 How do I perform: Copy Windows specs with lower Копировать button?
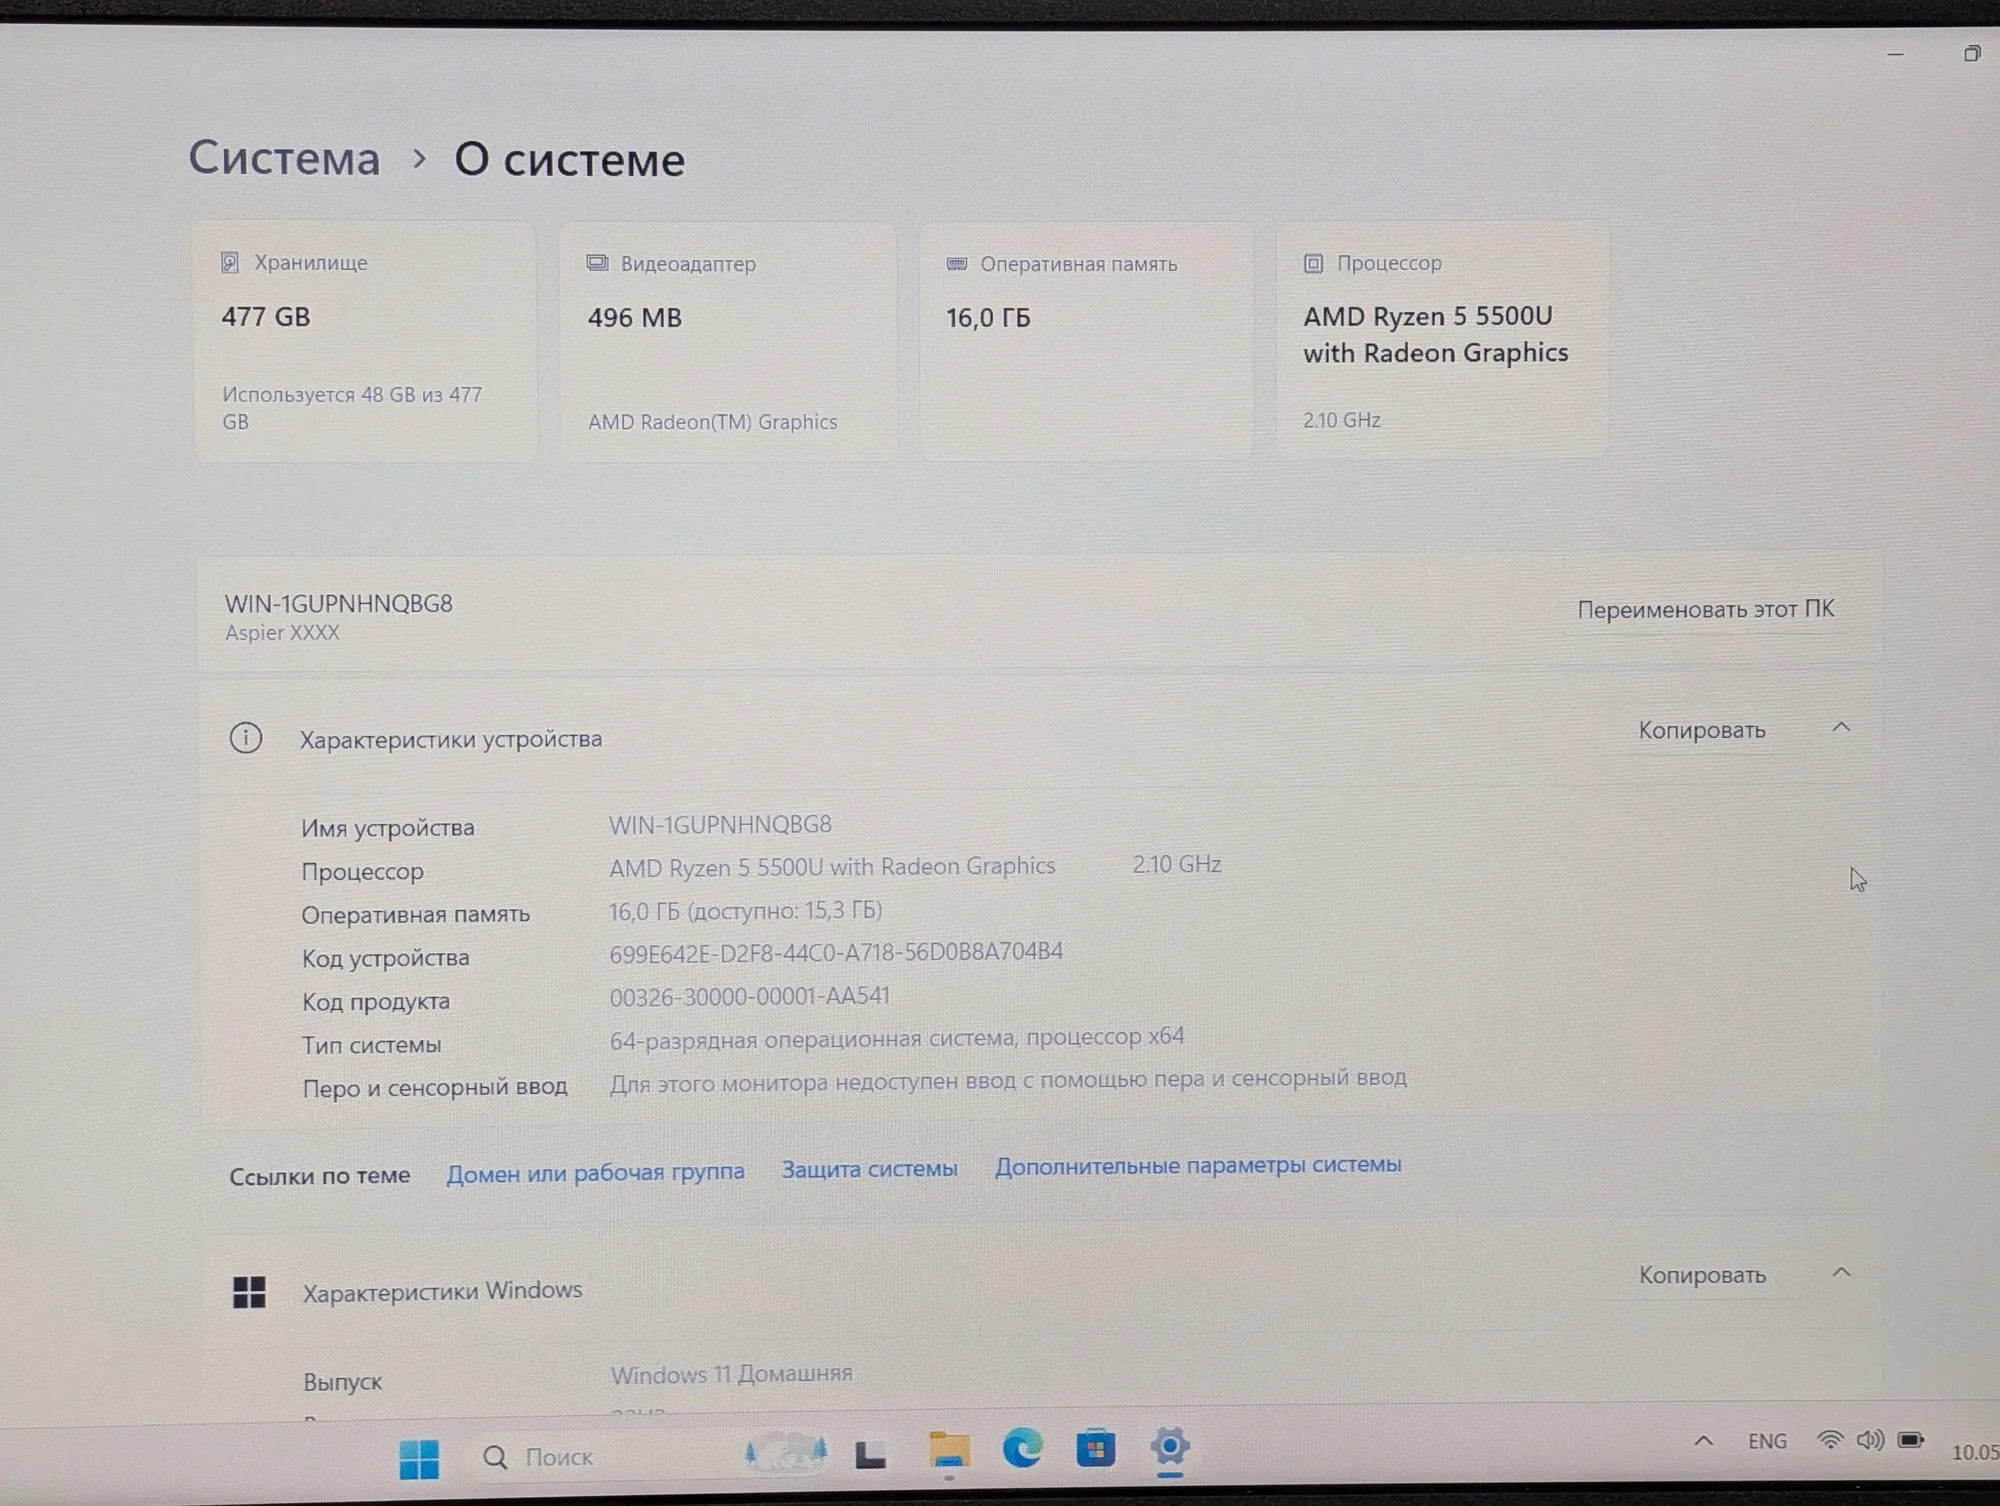click(x=1702, y=1275)
